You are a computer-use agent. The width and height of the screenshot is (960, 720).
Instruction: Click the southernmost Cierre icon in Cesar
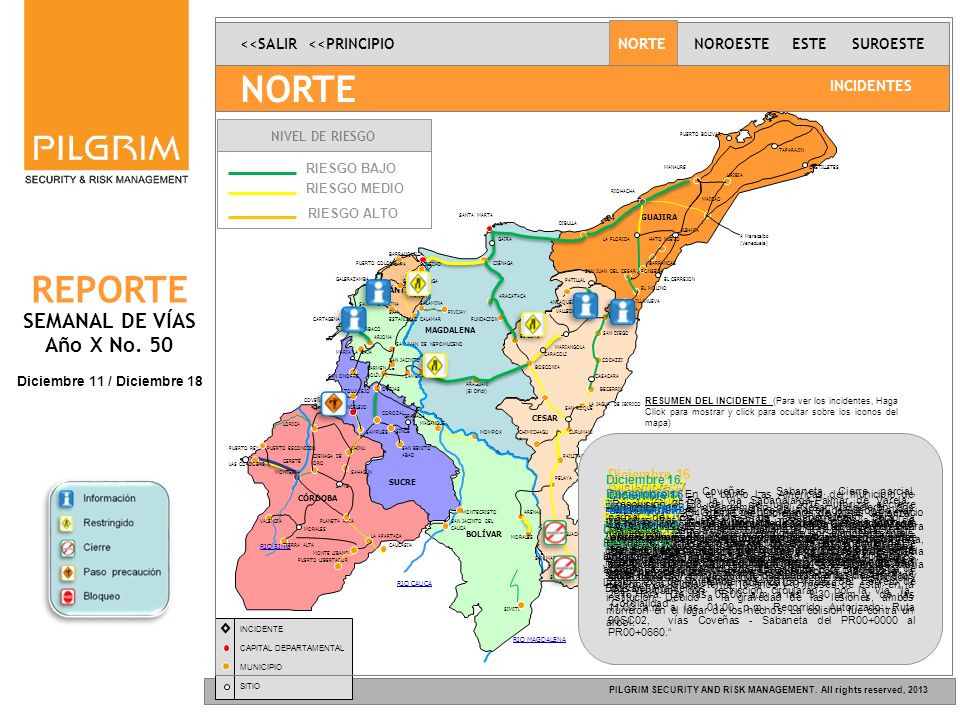click(x=564, y=568)
